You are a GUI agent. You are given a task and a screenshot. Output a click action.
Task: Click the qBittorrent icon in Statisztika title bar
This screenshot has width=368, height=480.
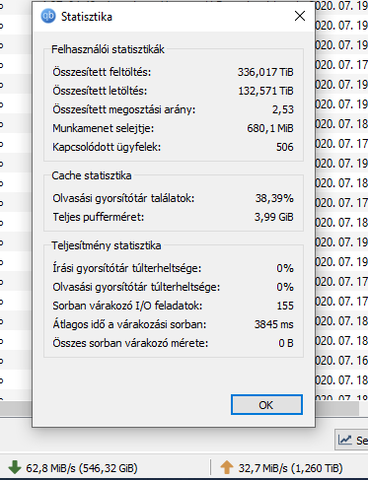pyautogui.click(x=48, y=16)
